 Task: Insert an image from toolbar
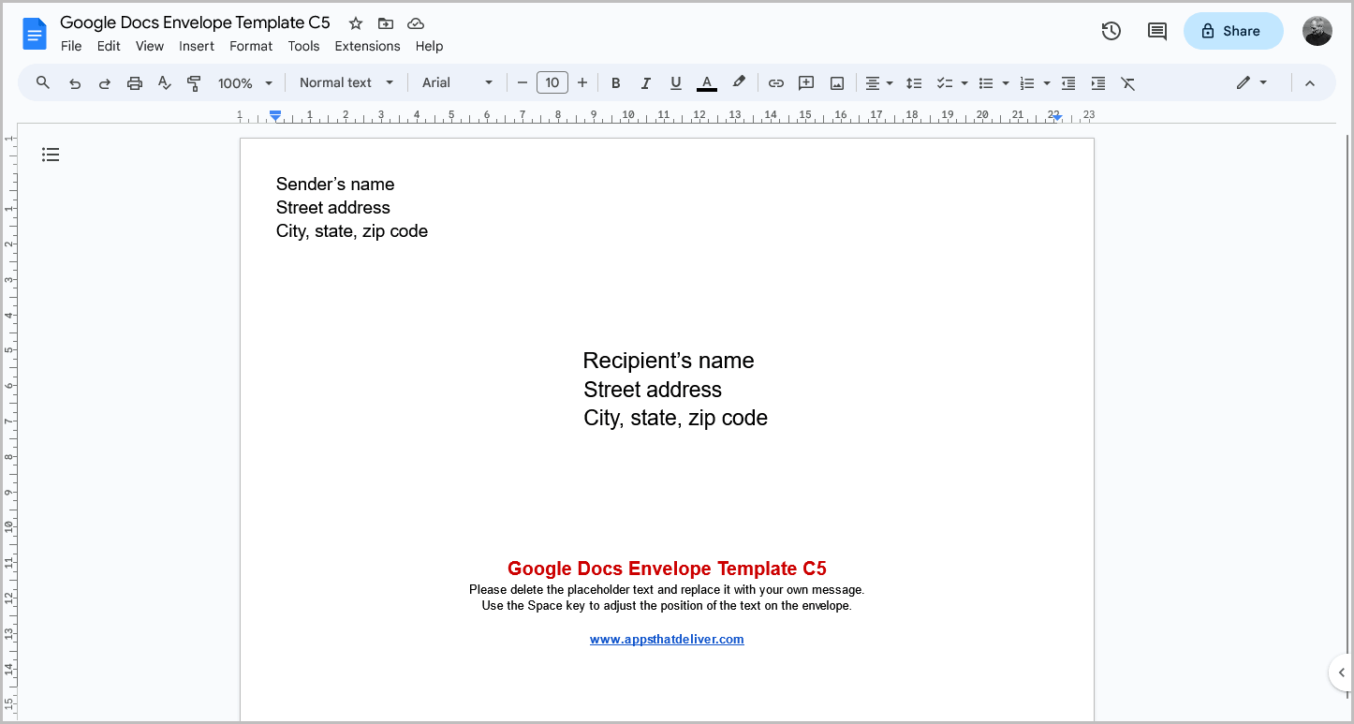point(837,83)
